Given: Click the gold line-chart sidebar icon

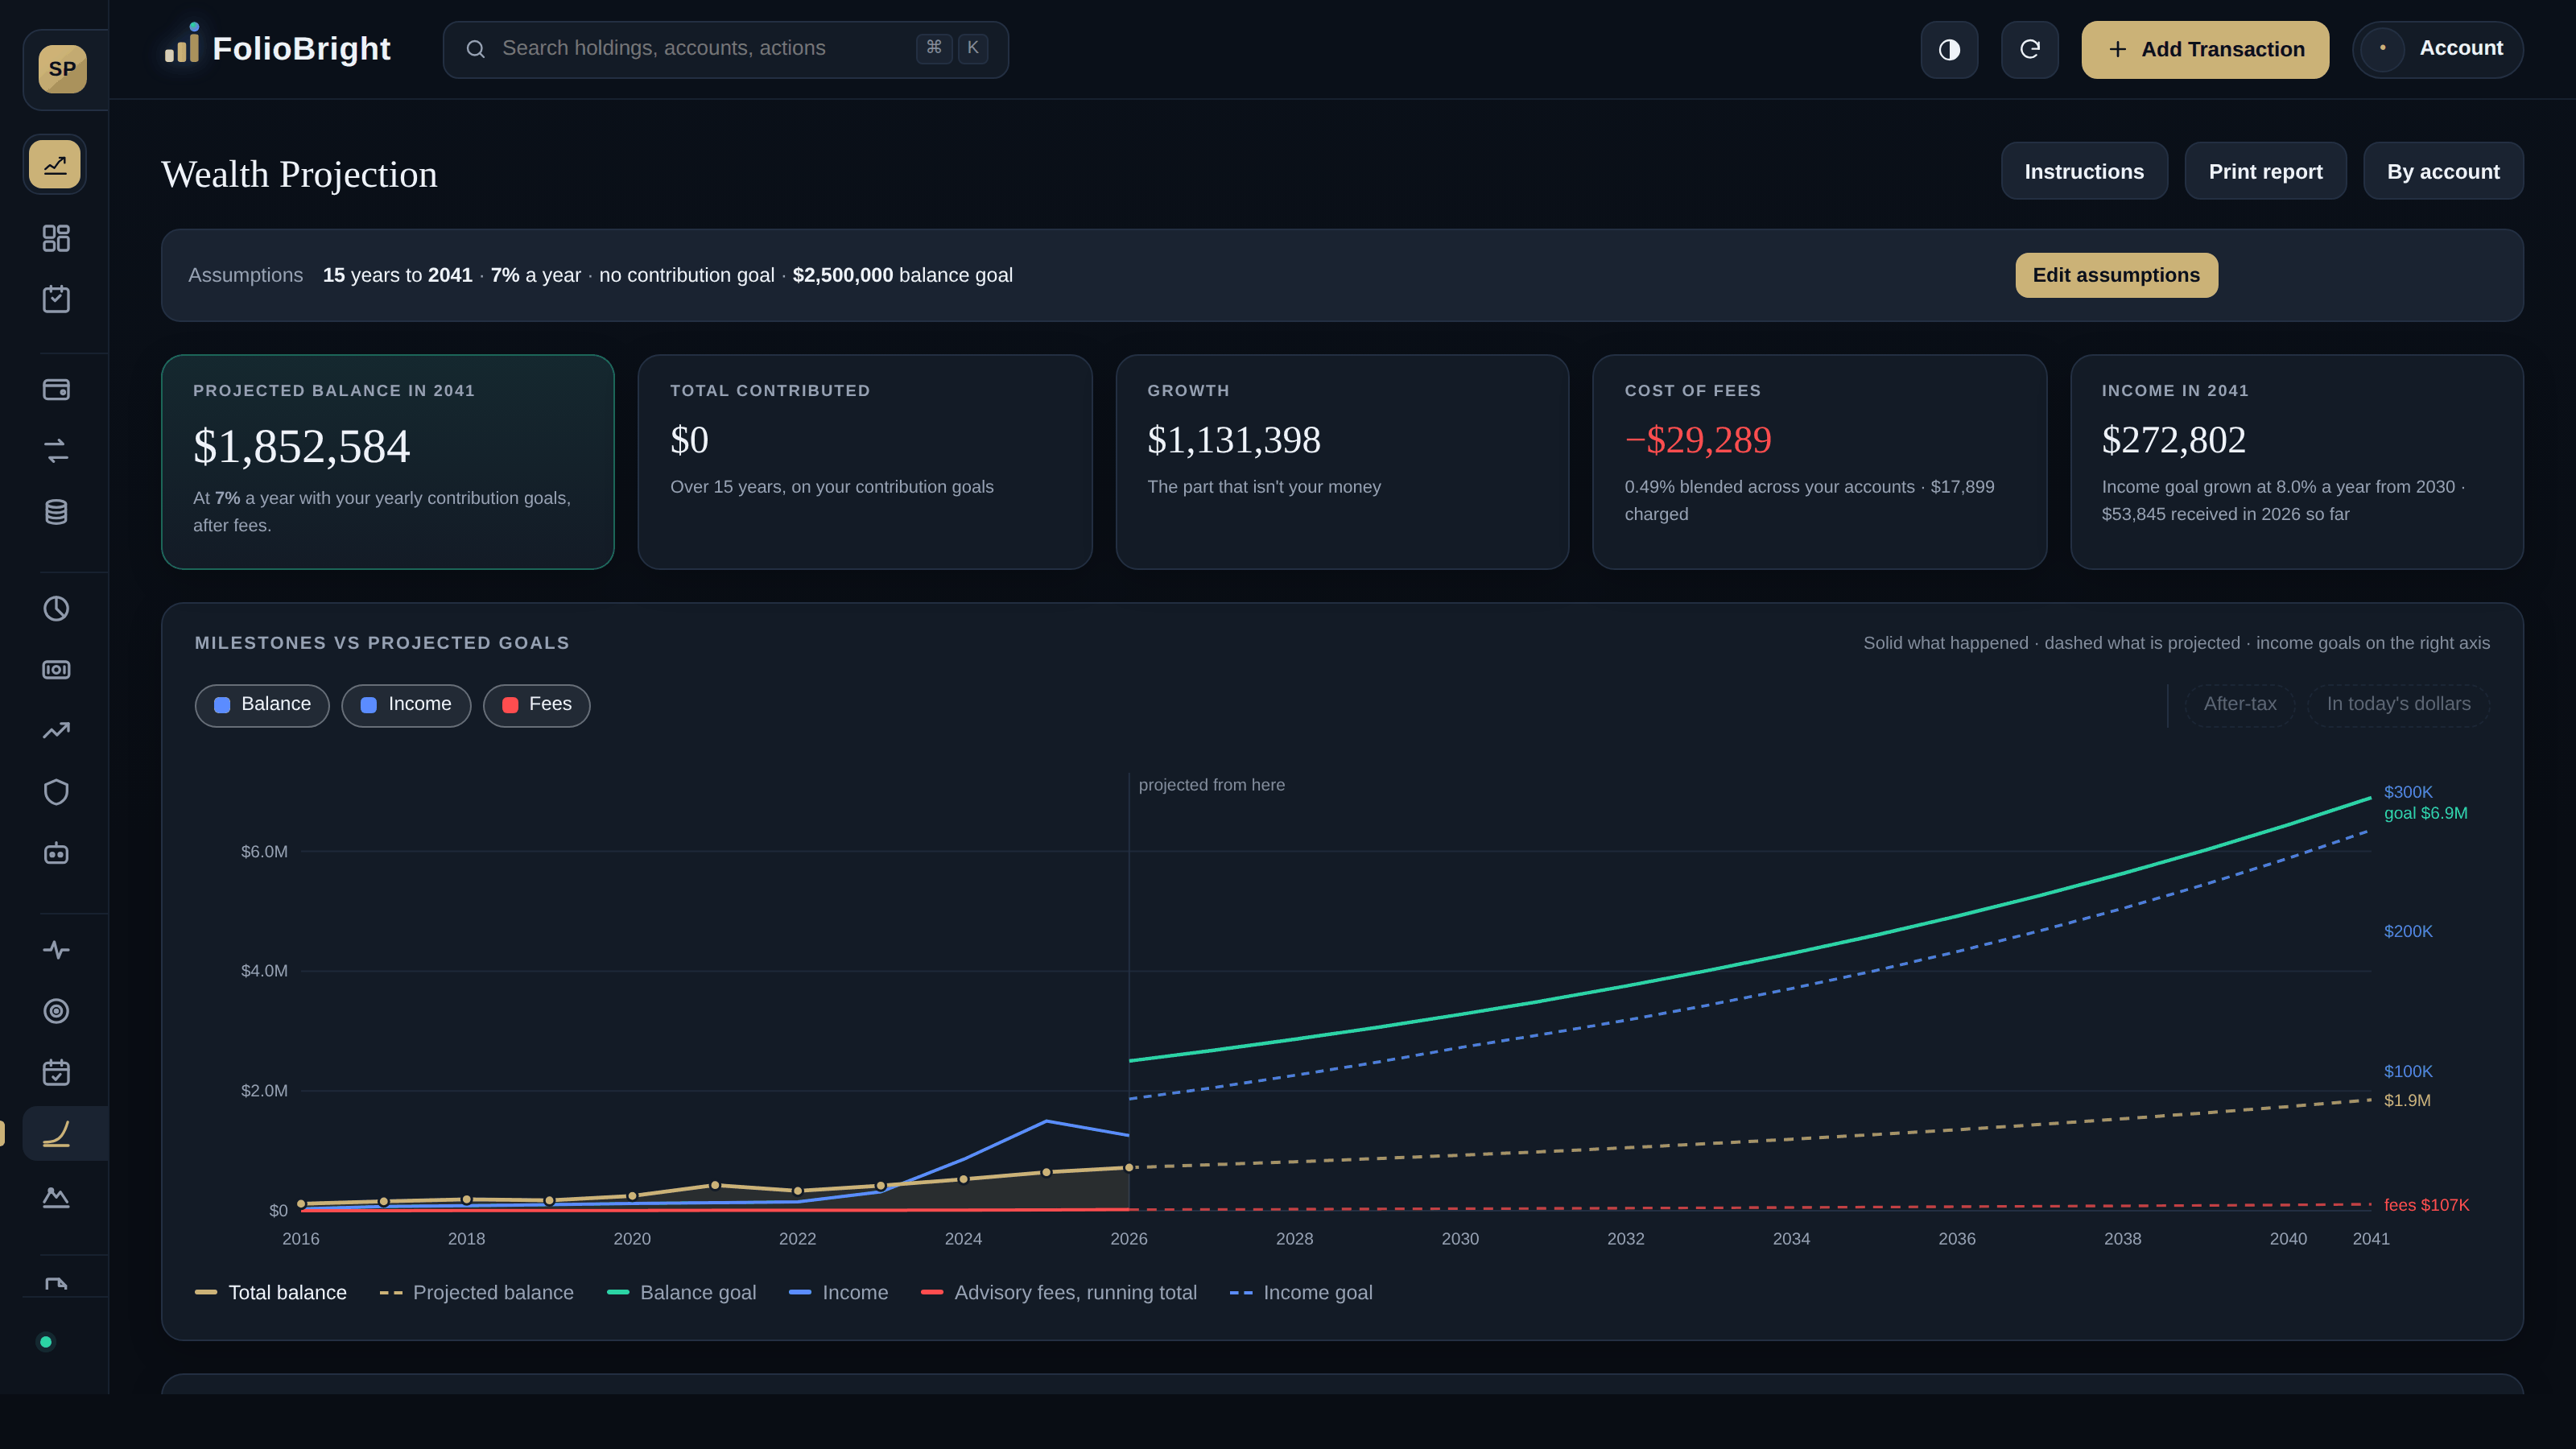Looking at the screenshot, I should (55, 164).
